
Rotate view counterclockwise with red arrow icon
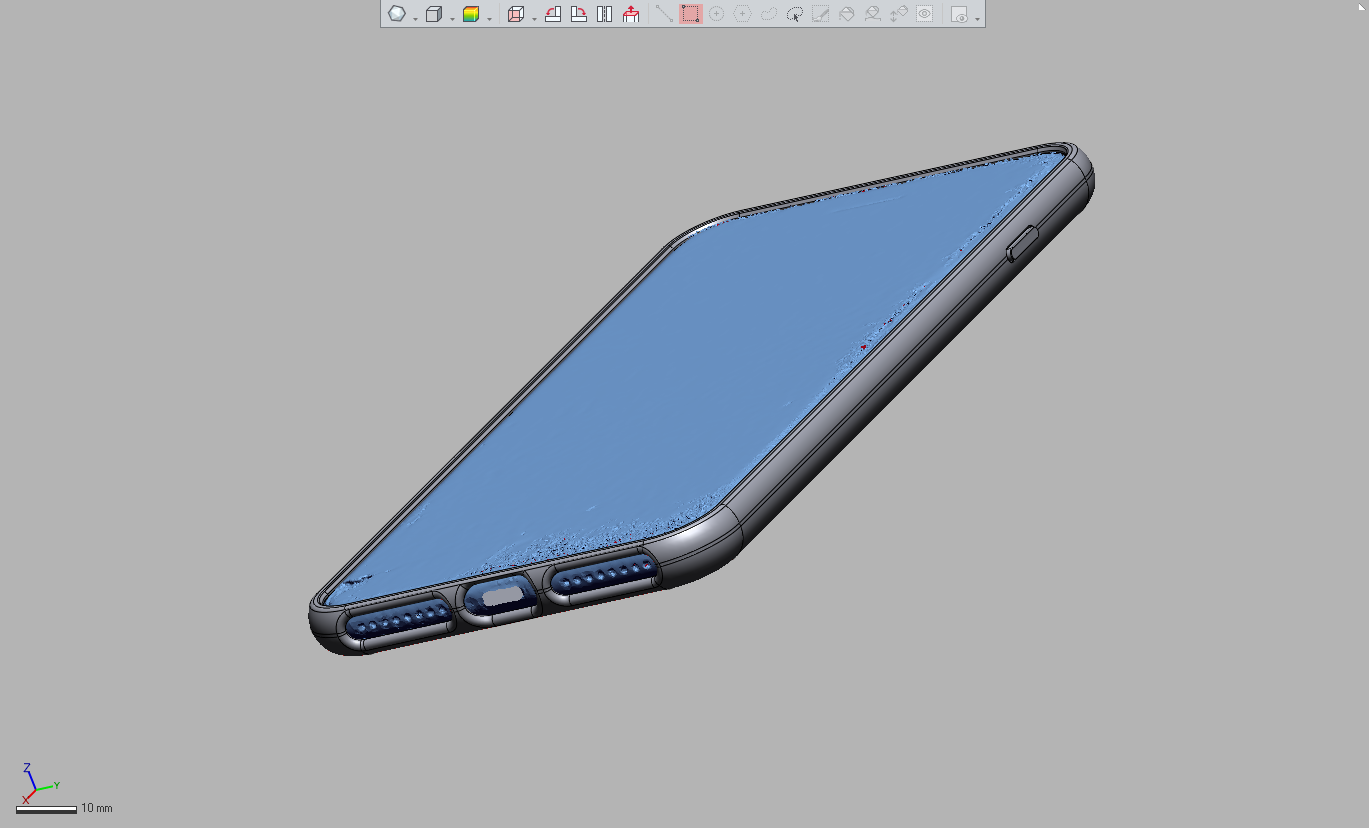point(553,14)
